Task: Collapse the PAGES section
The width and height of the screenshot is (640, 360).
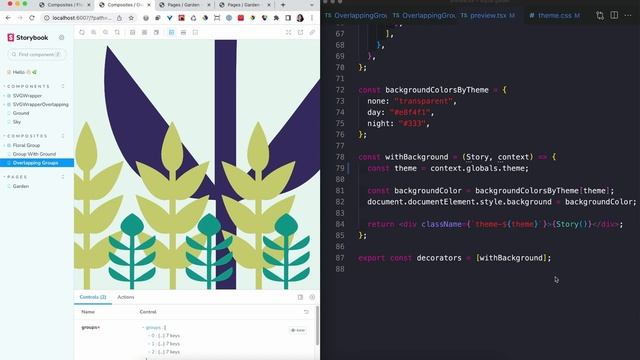Action: (16, 177)
